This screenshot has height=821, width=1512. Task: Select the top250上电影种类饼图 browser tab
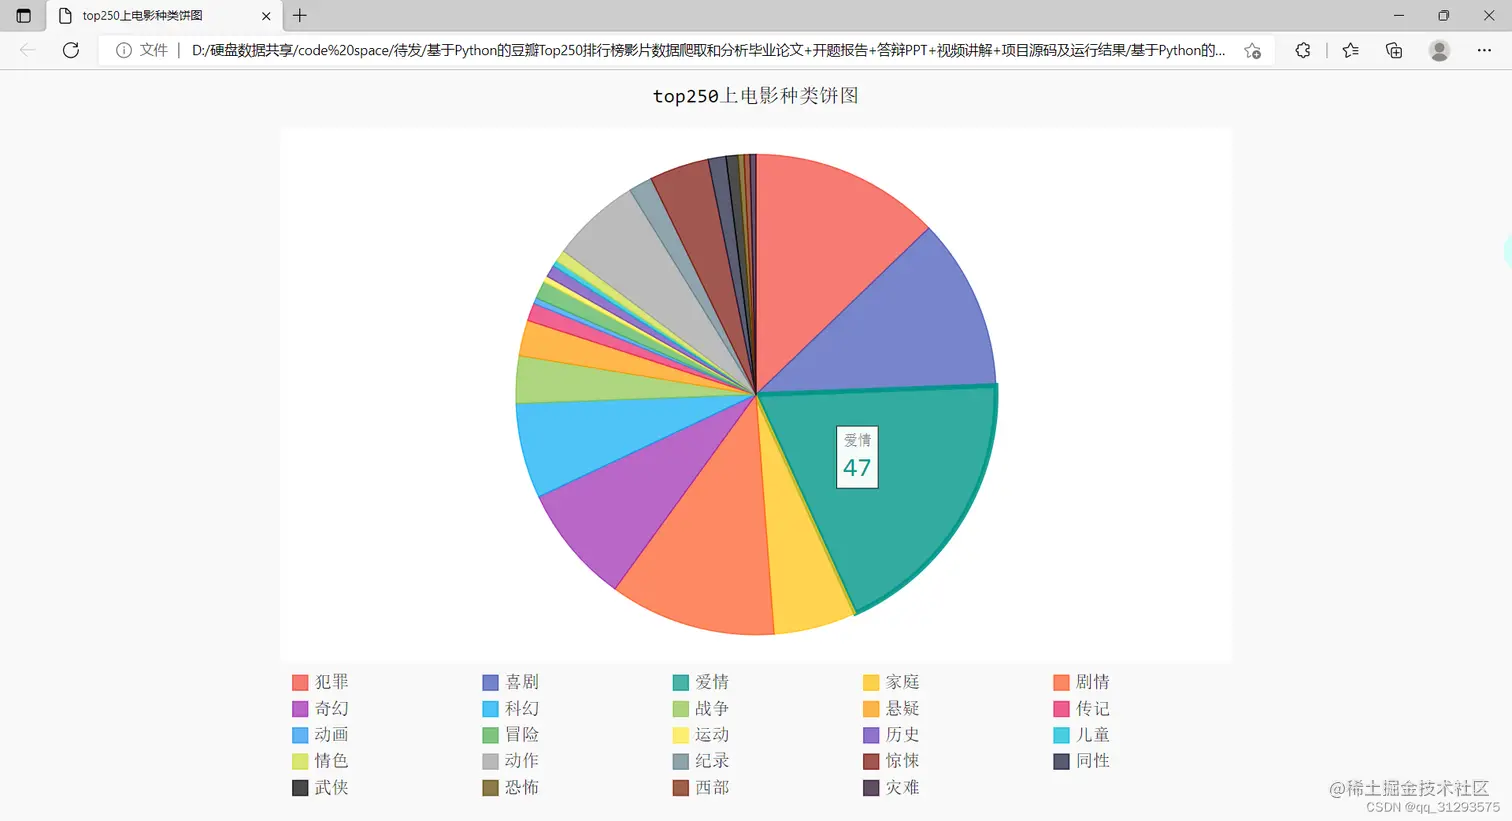click(164, 16)
